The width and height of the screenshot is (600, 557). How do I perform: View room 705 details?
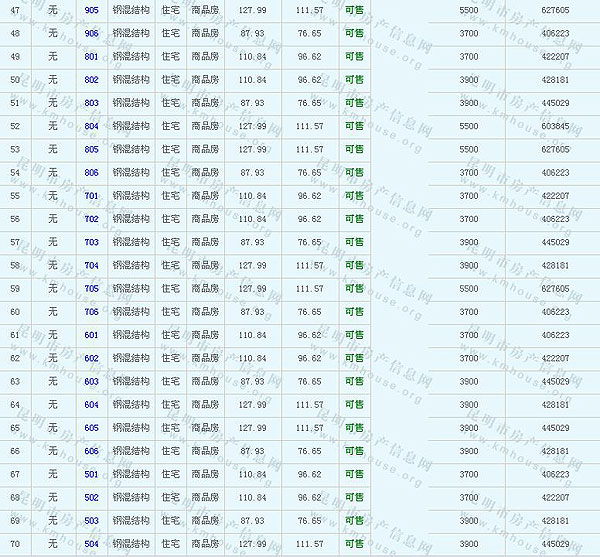92,289
